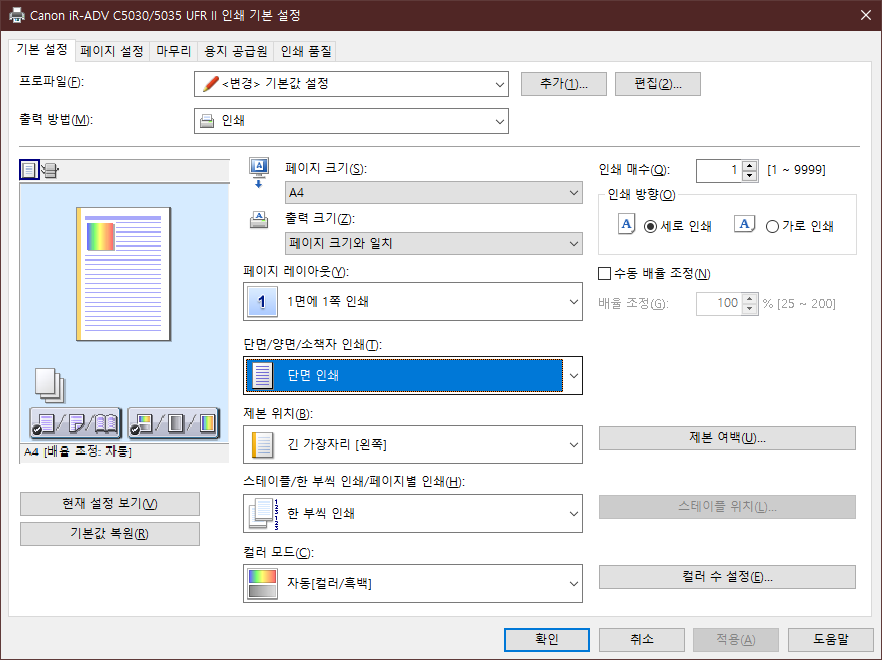Click the printer icon in output method
The image size is (882, 660).
coord(207,121)
